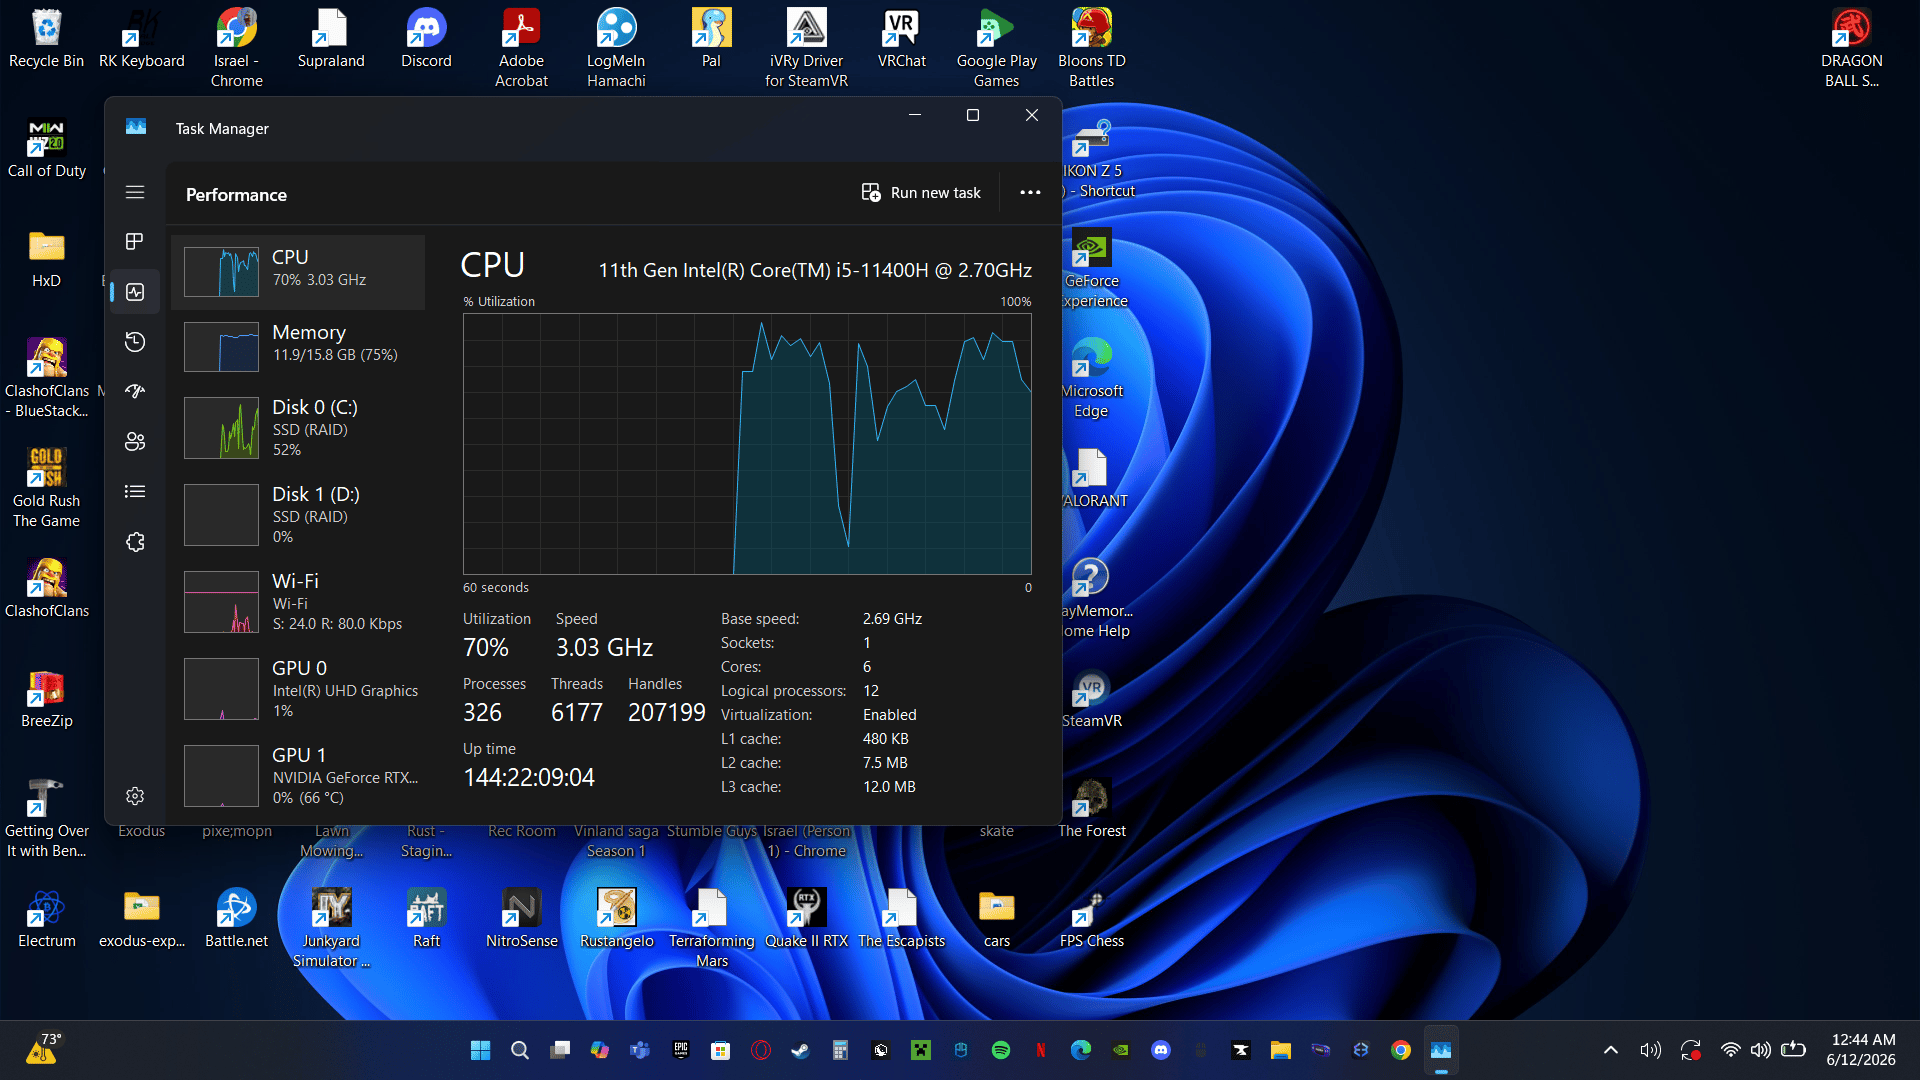Select GPU 0 Intel UHD Graphics entry
This screenshot has height=1080, width=1920.
(x=298, y=688)
